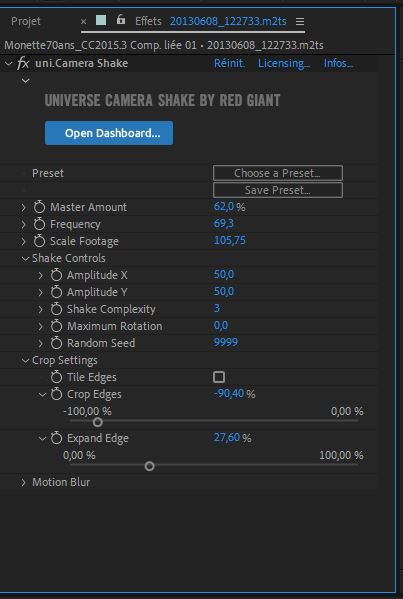Click the Shake Complexity stopwatch icon

(x=56, y=309)
